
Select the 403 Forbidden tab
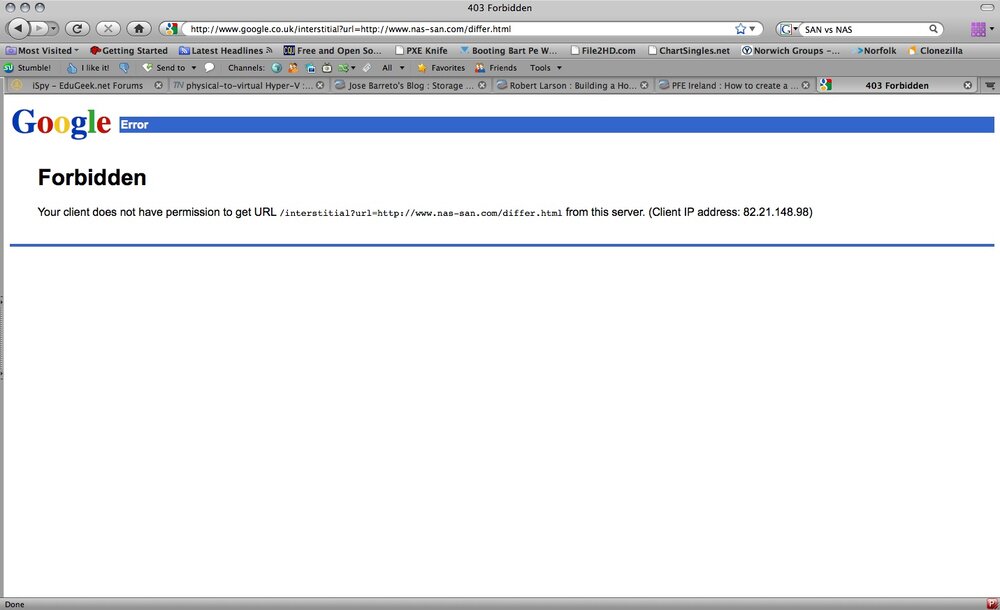coord(896,86)
